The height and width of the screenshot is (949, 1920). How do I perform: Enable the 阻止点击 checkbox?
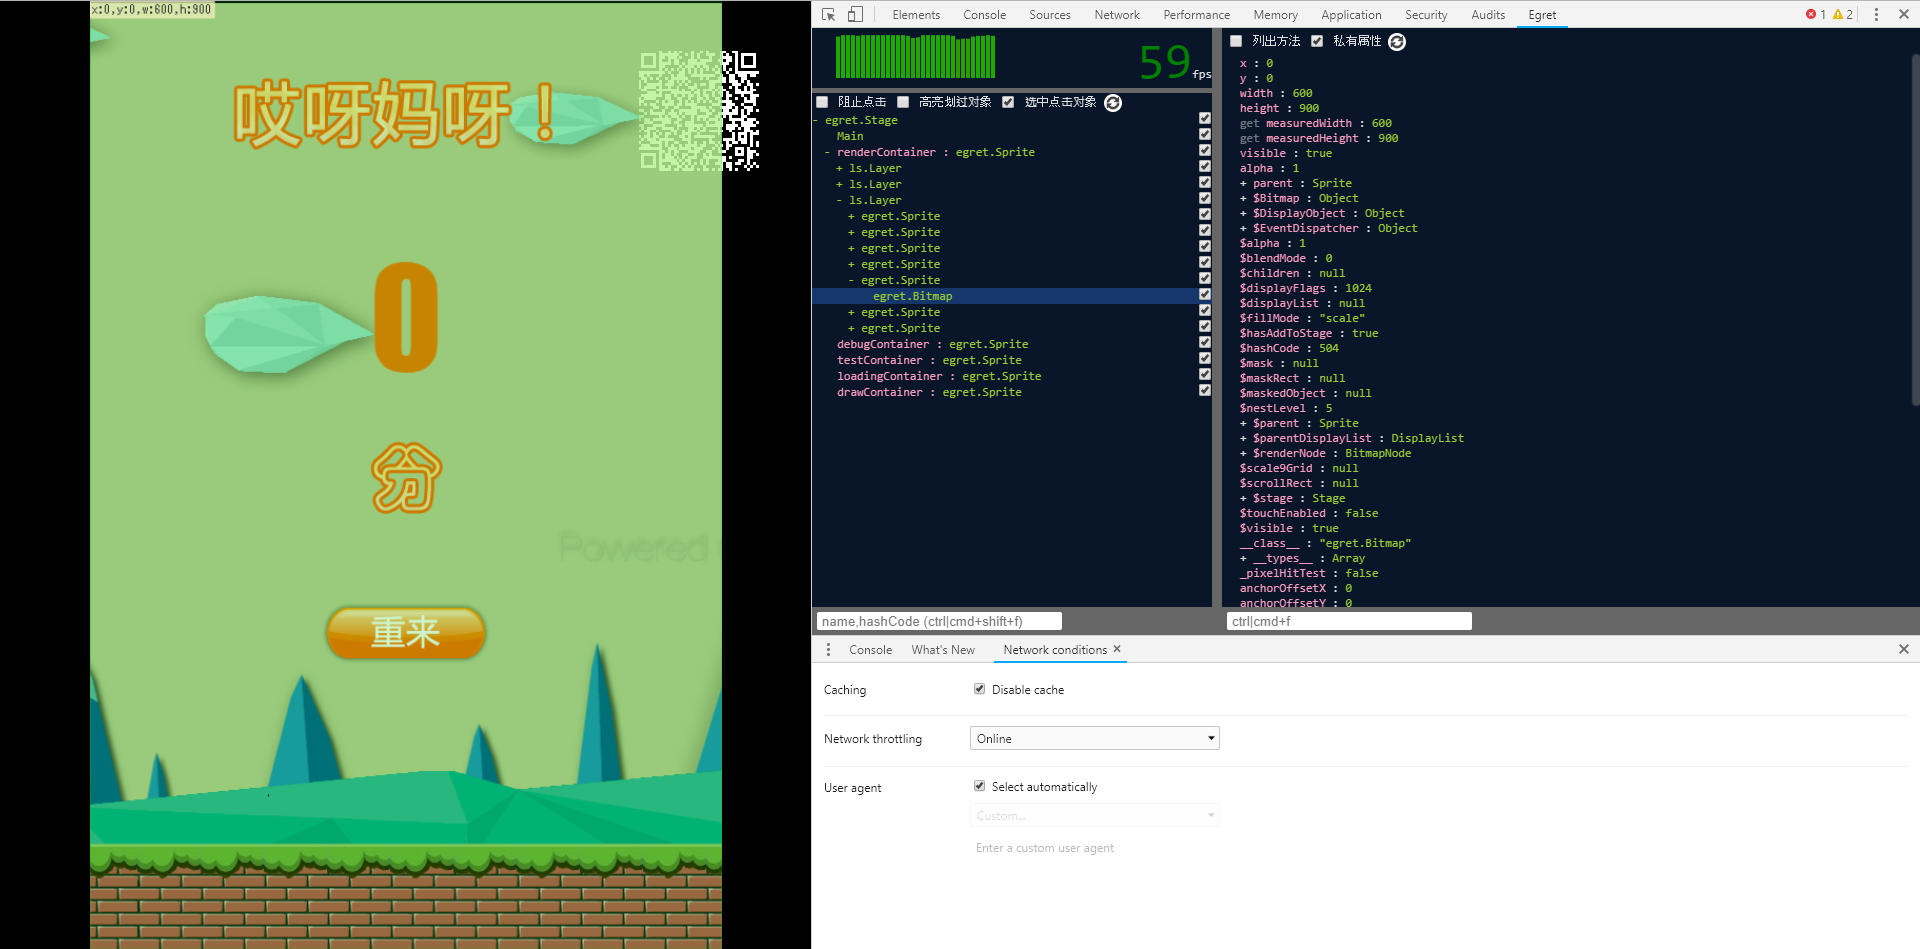[822, 102]
